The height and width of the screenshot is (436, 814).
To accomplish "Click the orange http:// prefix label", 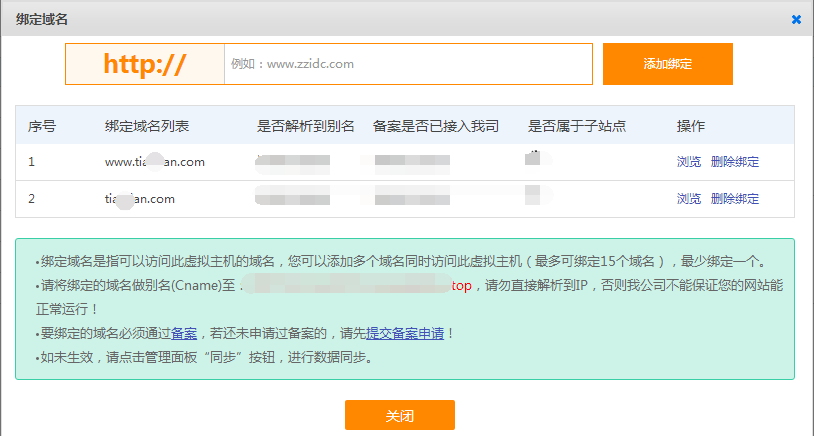I will coord(145,64).
